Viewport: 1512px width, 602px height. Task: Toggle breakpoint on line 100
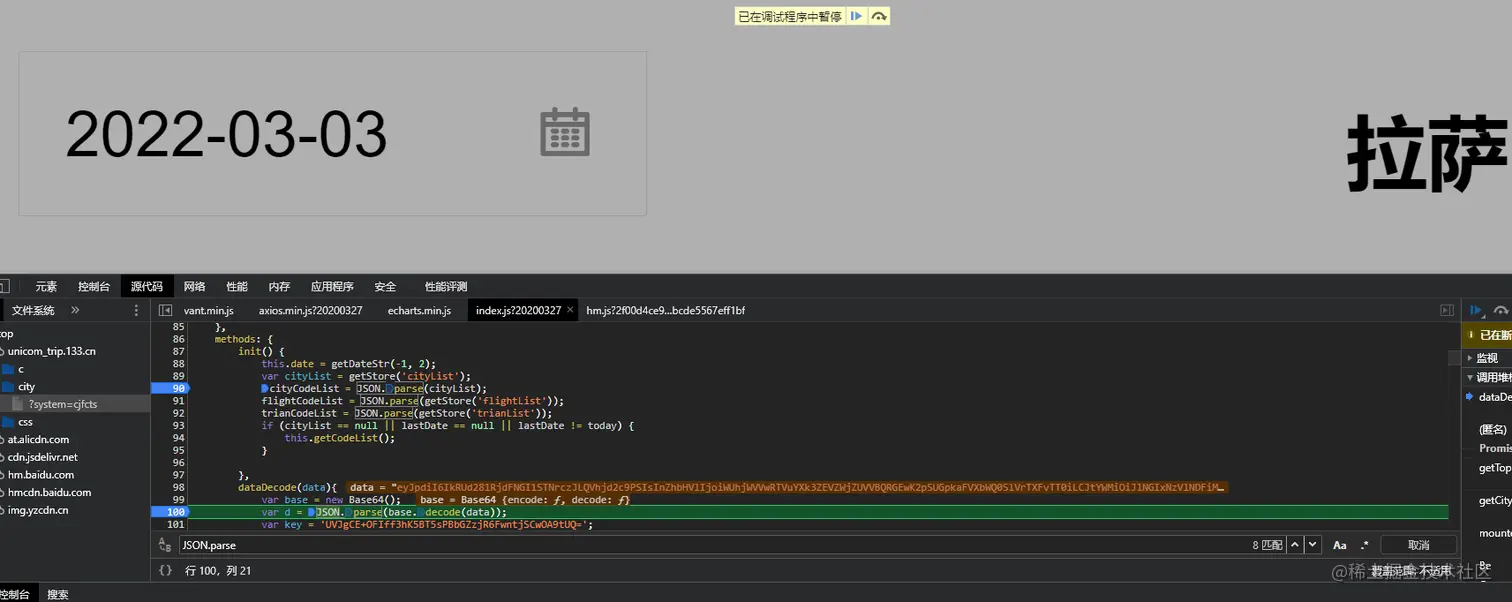(x=170, y=512)
